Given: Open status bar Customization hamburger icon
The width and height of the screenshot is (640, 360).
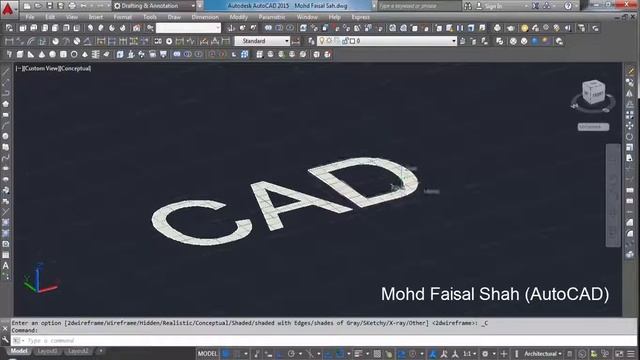Looking at the screenshot, I should (631, 354).
